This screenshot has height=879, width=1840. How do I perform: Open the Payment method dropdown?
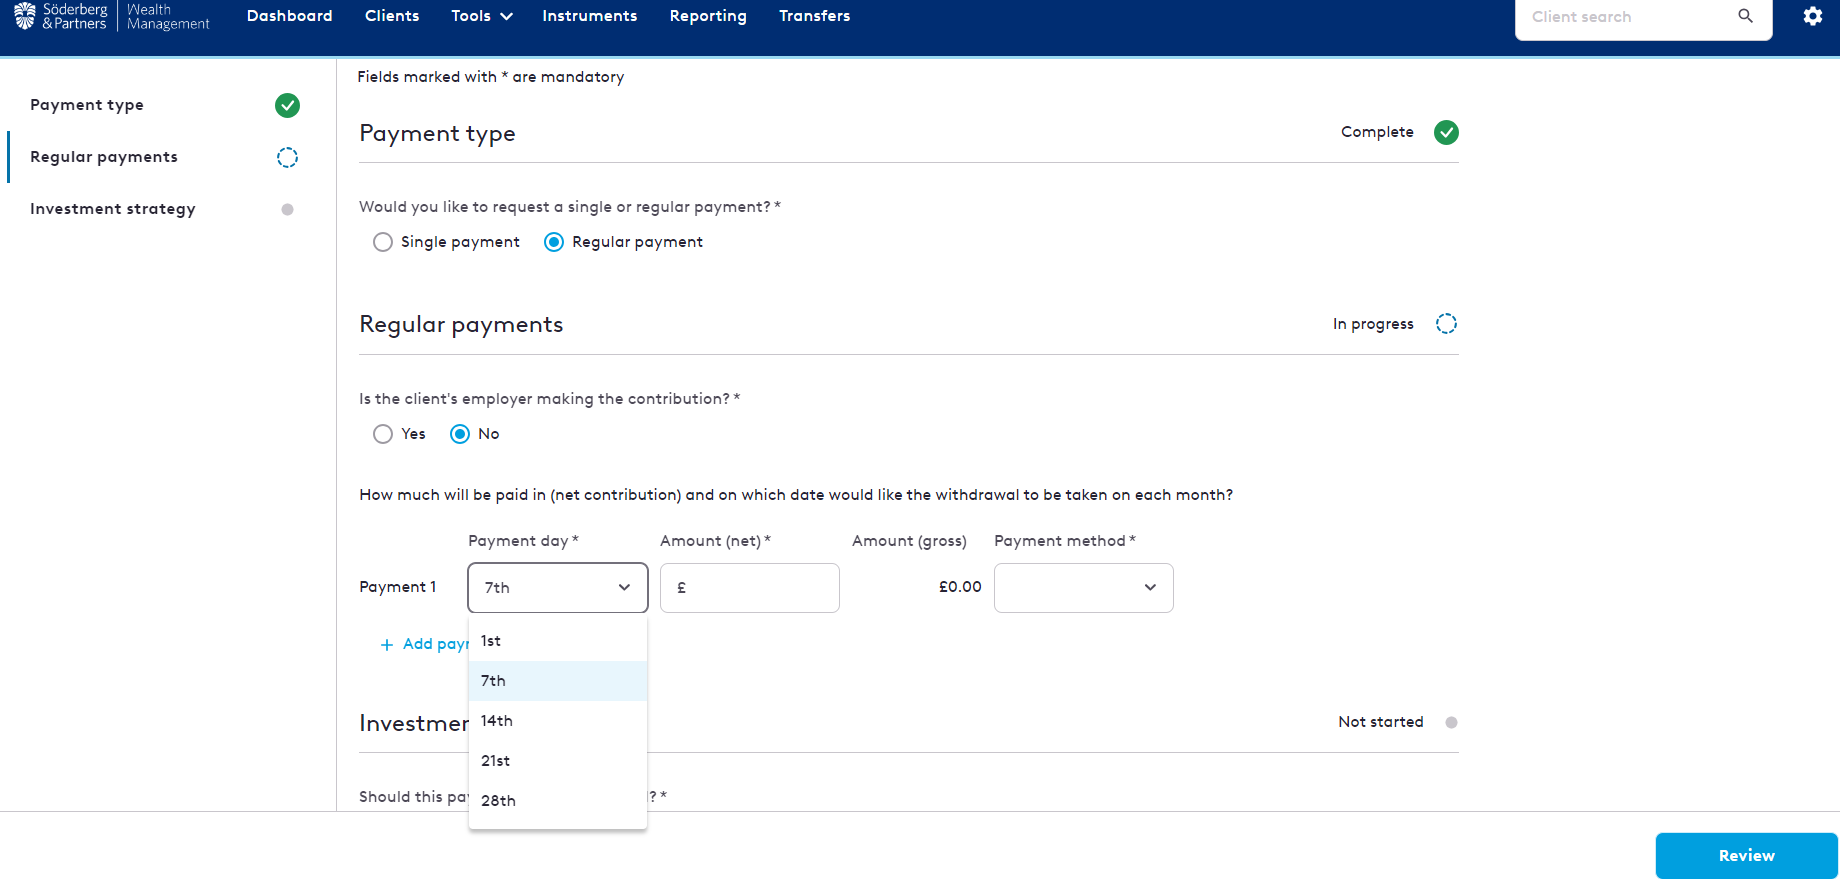(x=1084, y=588)
